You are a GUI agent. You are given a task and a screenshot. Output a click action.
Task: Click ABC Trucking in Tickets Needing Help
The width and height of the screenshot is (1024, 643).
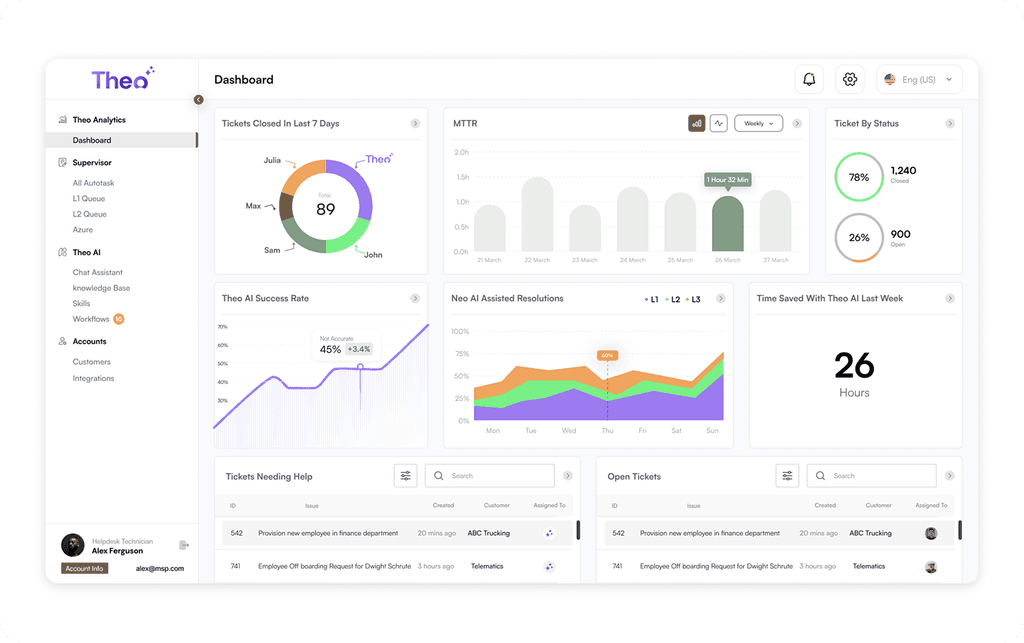(x=488, y=533)
